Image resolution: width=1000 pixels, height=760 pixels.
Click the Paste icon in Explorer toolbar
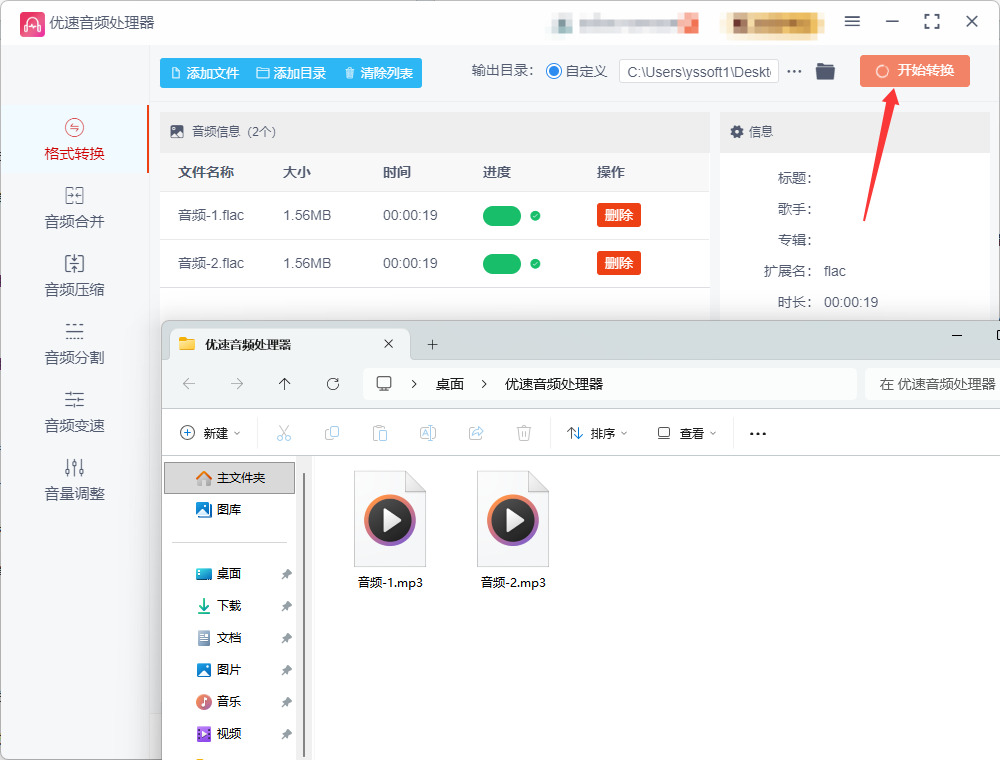pyautogui.click(x=379, y=434)
